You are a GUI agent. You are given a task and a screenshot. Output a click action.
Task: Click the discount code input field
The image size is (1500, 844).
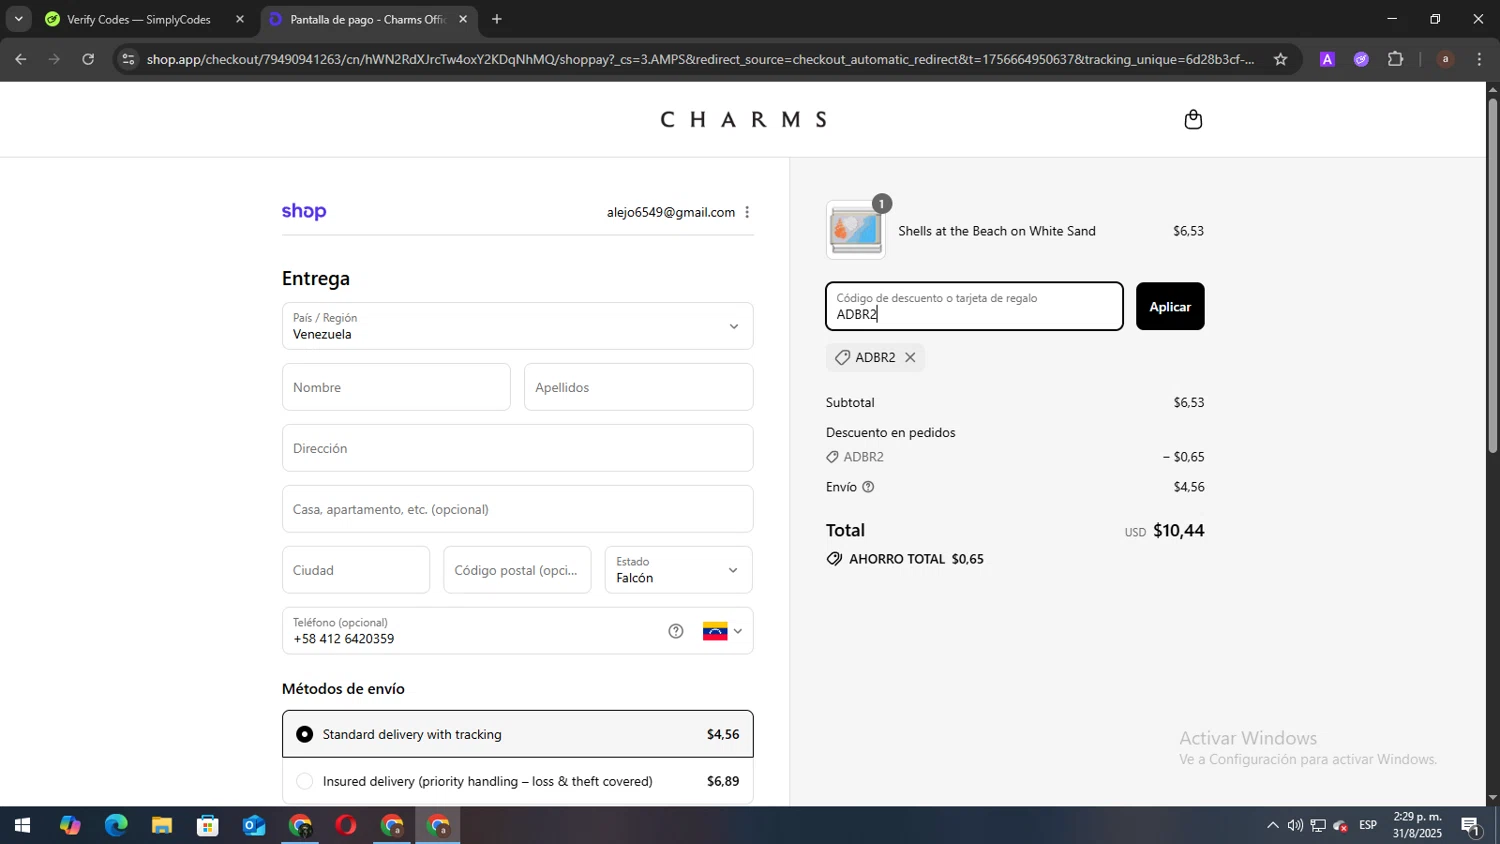(974, 306)
